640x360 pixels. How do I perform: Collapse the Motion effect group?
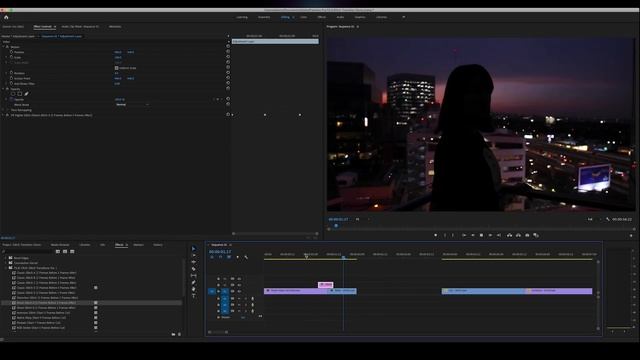3,47
